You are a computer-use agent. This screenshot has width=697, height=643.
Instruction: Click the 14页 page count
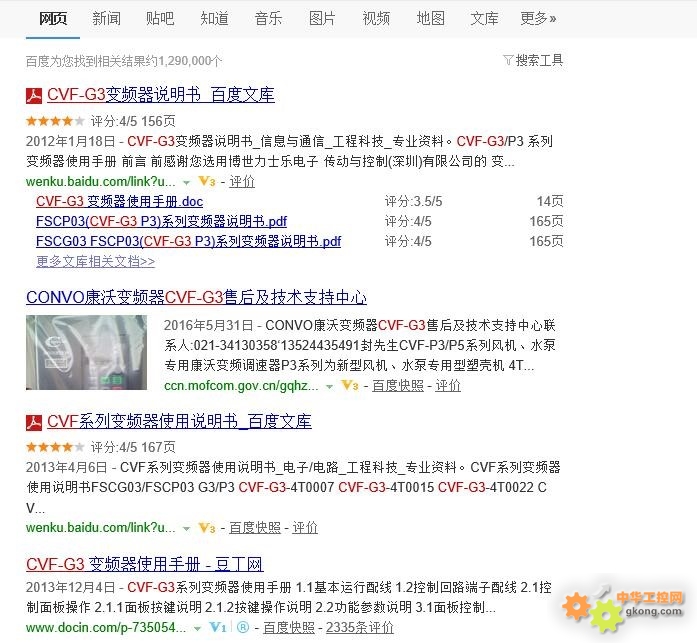[550, 201]
